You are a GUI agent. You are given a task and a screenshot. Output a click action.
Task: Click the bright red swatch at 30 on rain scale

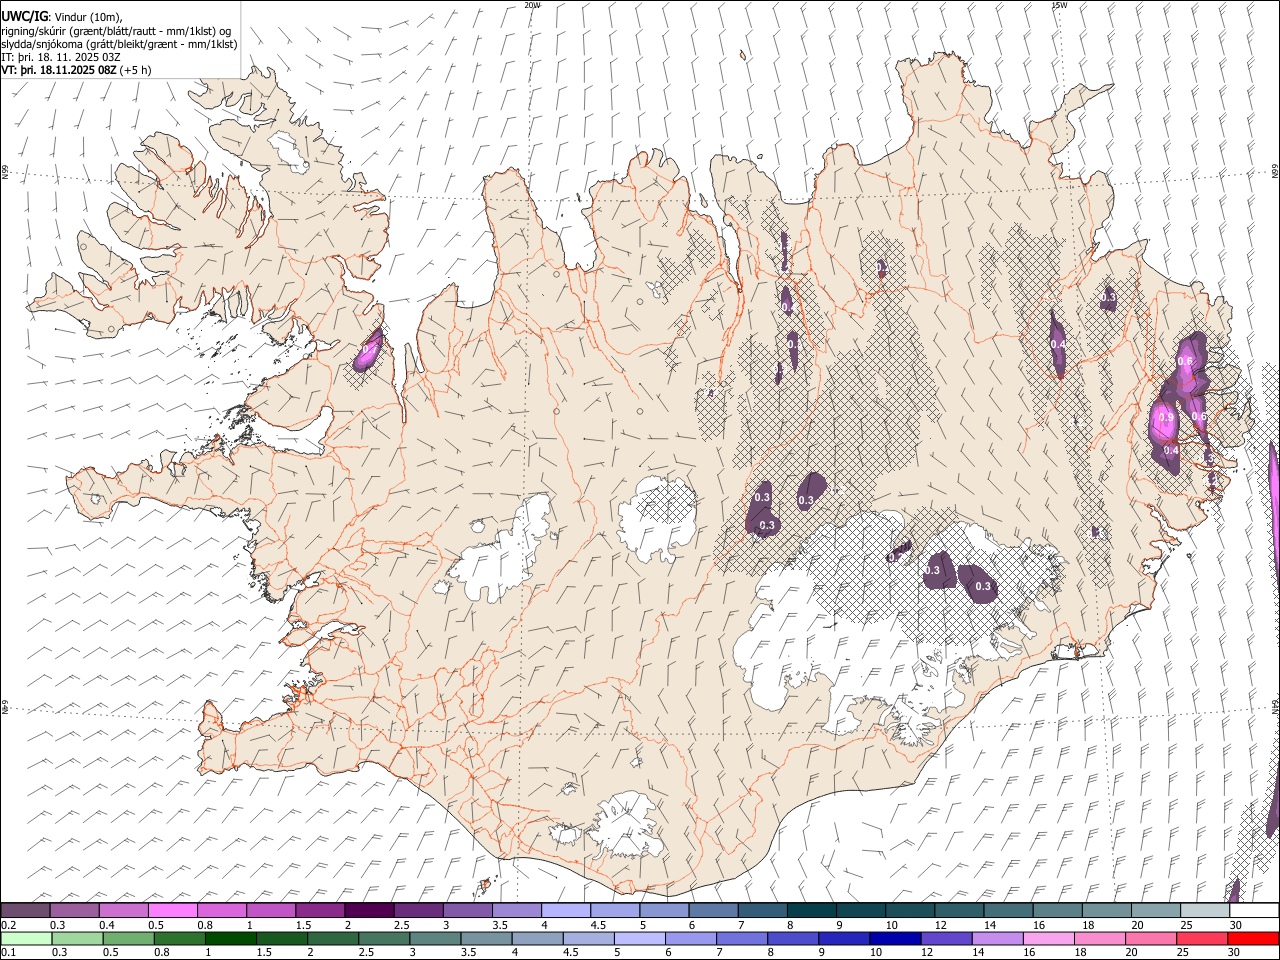pyautogui.click(x=1254, y=938)
